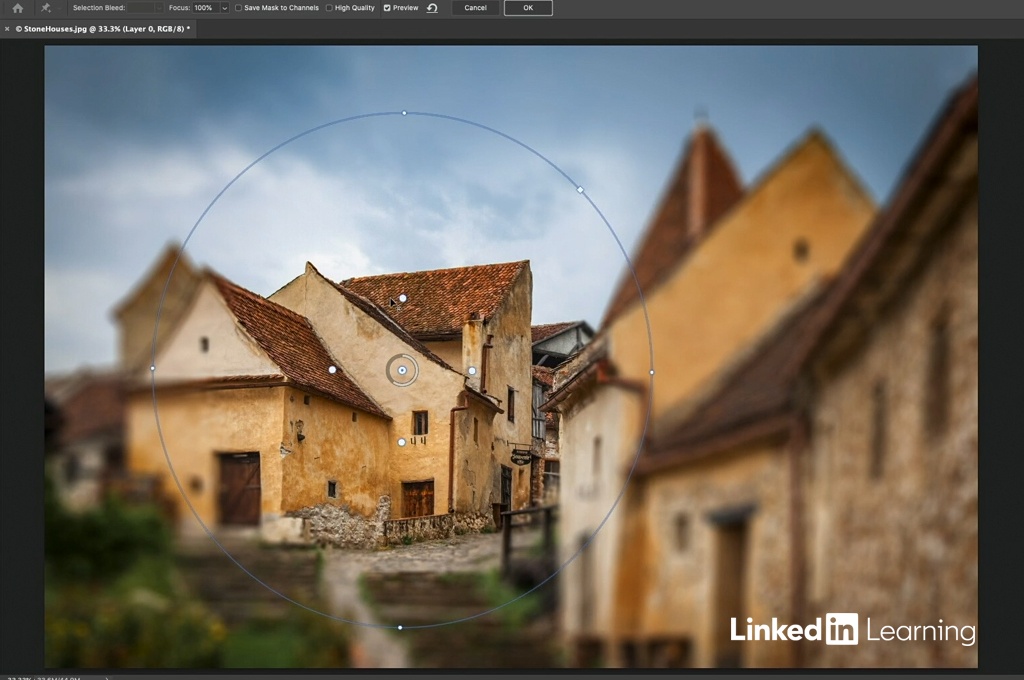This screenshot has width=1024, height=680.
Task: Click the top ellipse boundary handle
Action: (x=404, y=113)
